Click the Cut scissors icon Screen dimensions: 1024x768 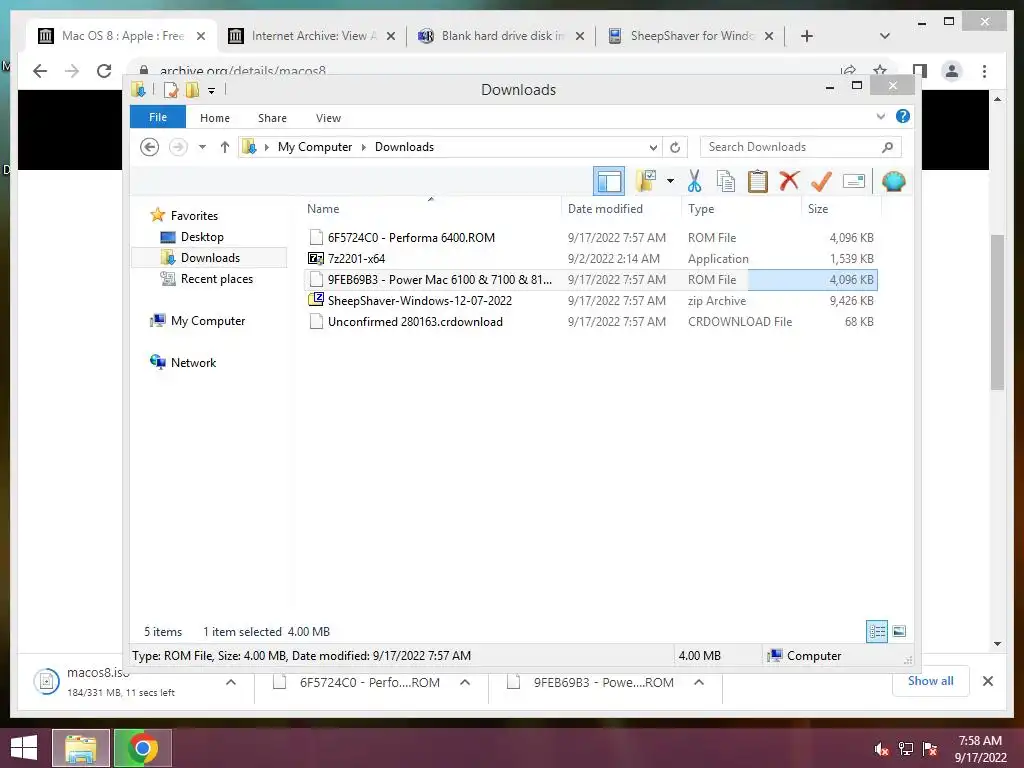pos(694,181)
